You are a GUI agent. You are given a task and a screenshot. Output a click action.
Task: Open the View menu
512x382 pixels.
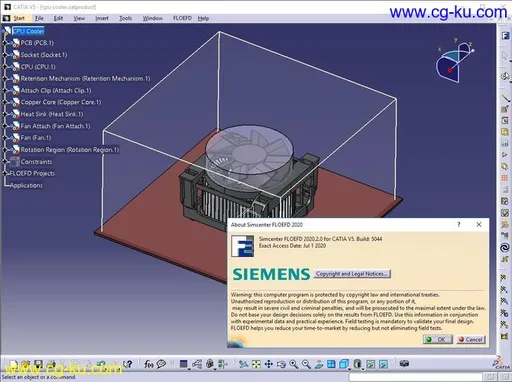point(79,18)
